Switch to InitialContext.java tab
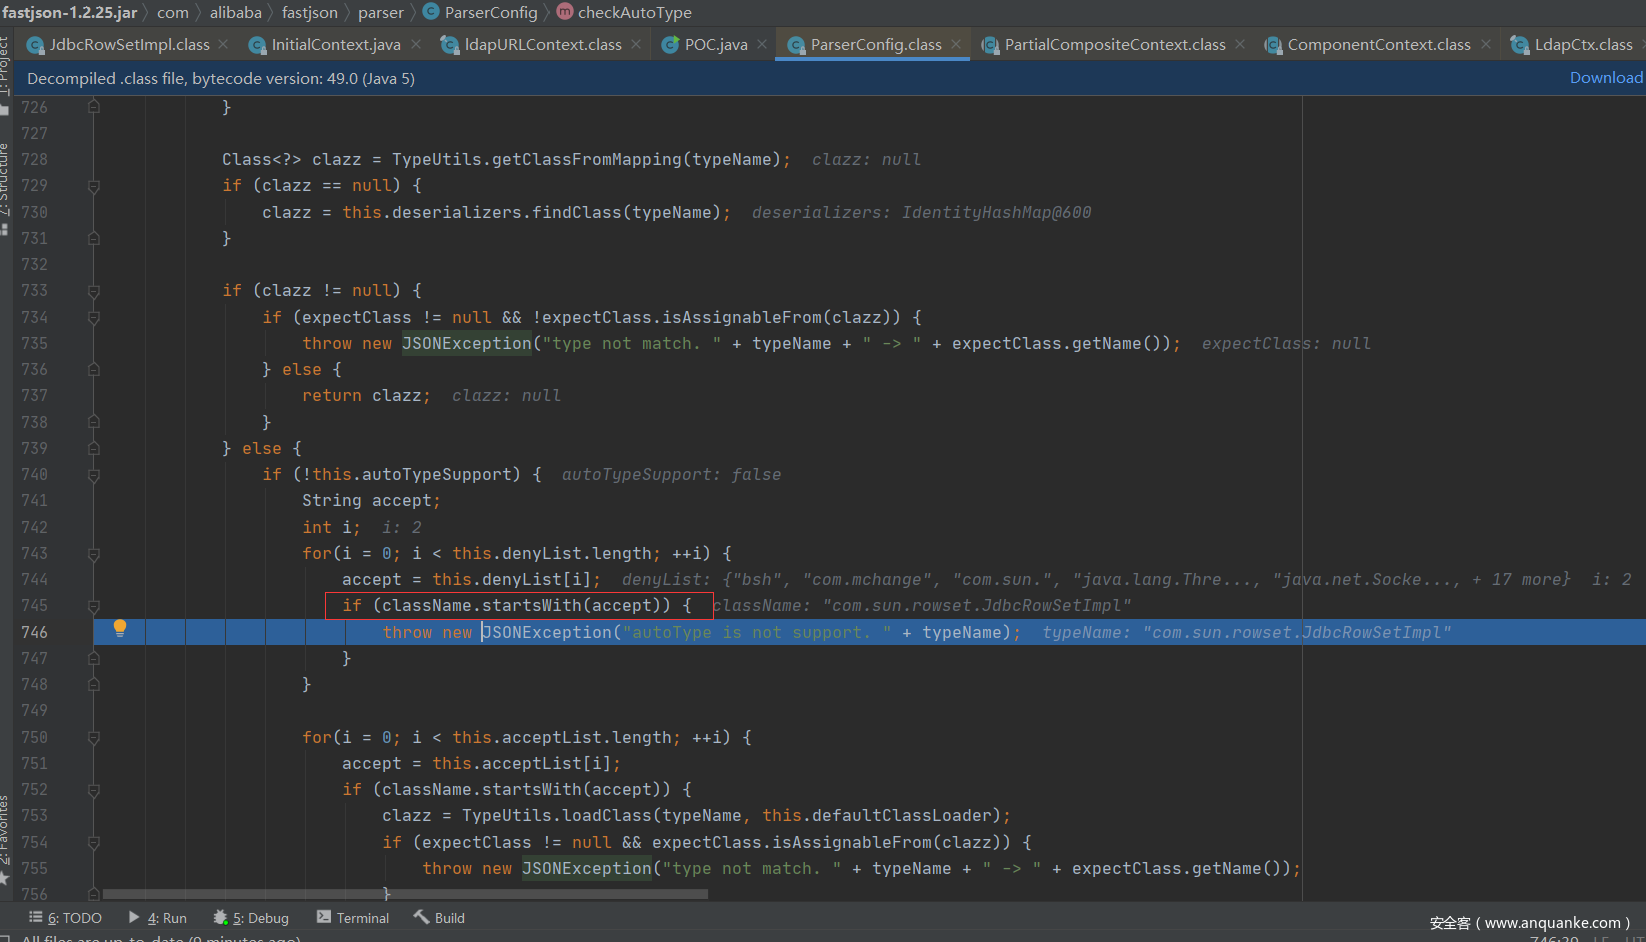Viewport: 1646px width, 942px height. point(335,44)
